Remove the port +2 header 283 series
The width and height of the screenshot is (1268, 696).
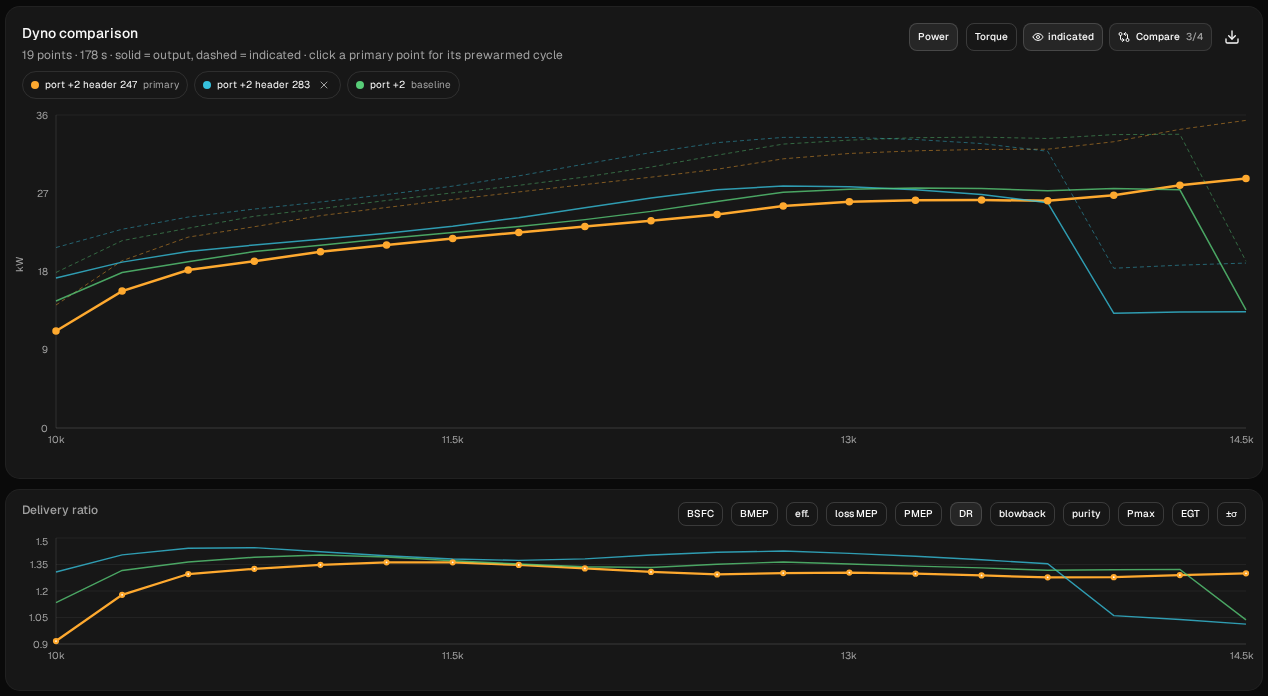pos(324,85)
